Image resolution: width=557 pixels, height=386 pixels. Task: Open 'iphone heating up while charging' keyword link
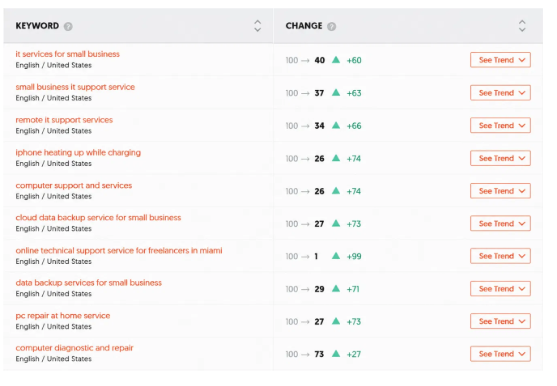click(78, 152)
